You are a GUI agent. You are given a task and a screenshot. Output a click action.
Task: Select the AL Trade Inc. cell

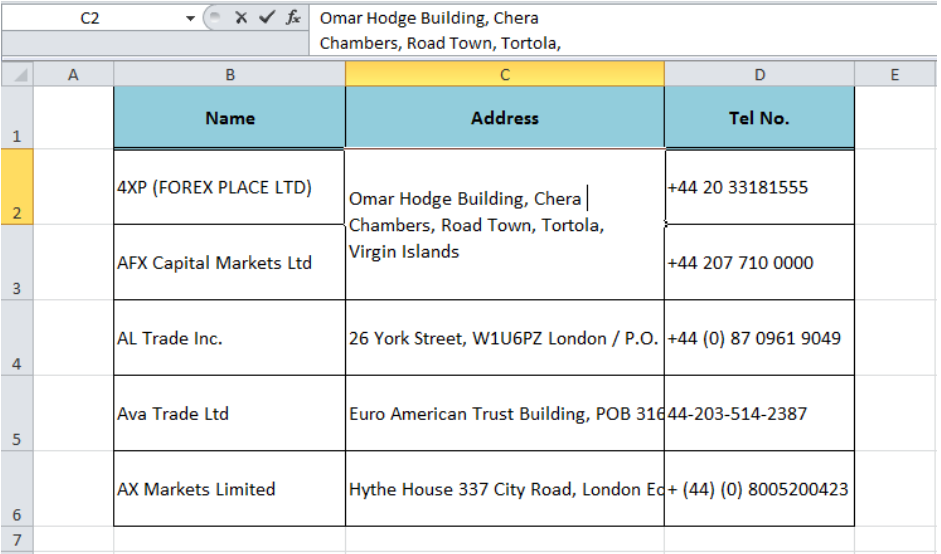point(230,338)
